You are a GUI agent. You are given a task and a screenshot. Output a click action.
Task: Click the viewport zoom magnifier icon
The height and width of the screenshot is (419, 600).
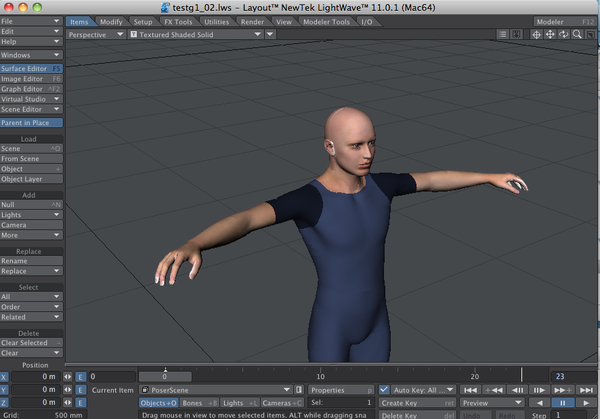click(577, 35)
